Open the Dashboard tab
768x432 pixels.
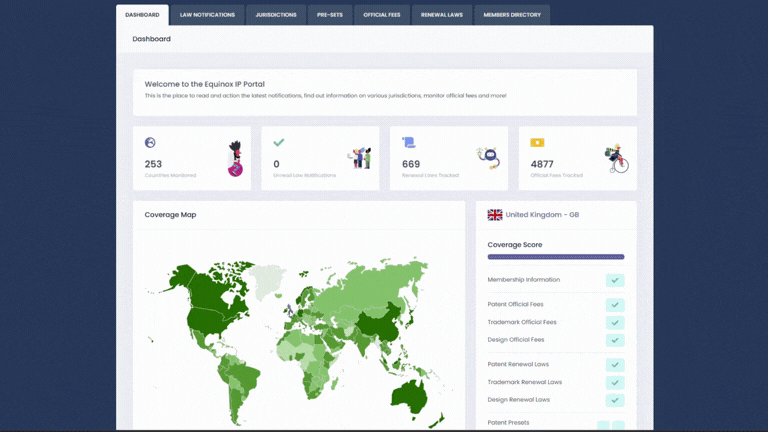pyautogui.click(x=142, y=15)
